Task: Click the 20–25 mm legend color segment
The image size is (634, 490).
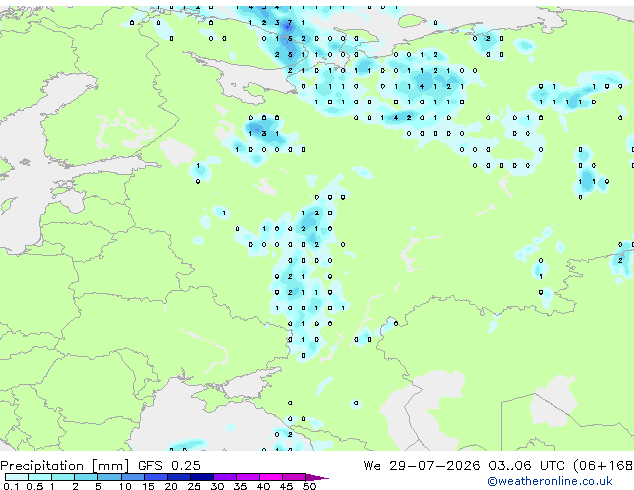Action: 179,477
